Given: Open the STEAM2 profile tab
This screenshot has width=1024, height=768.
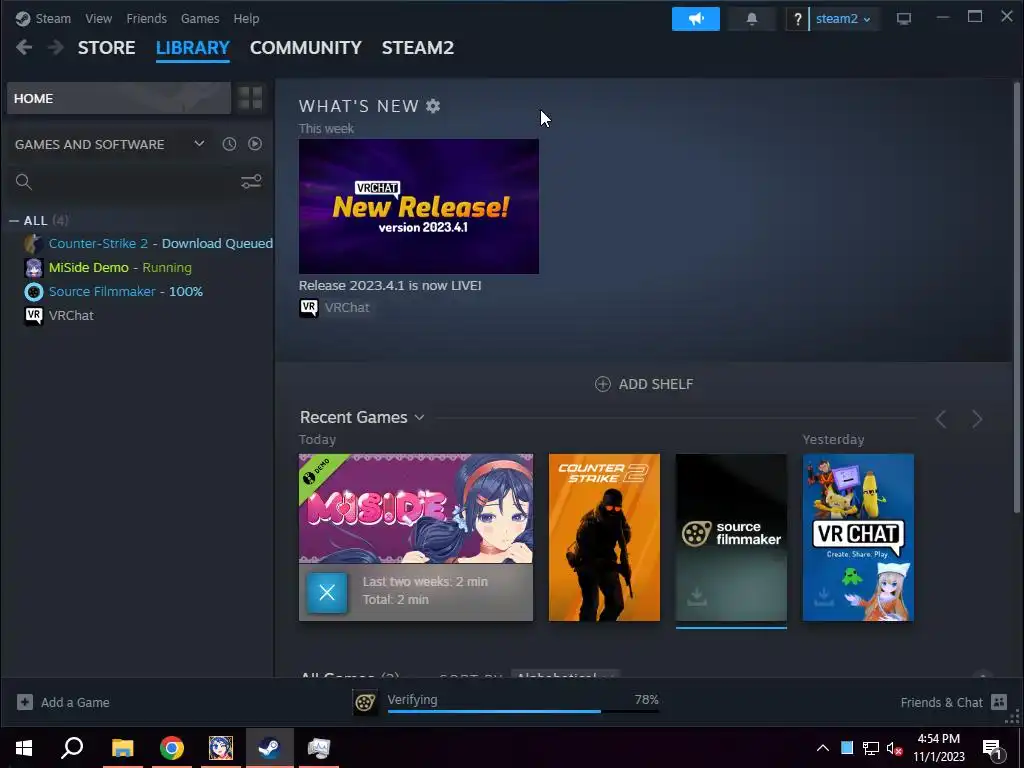Looking at the screenshot, I should click(418, 48).
